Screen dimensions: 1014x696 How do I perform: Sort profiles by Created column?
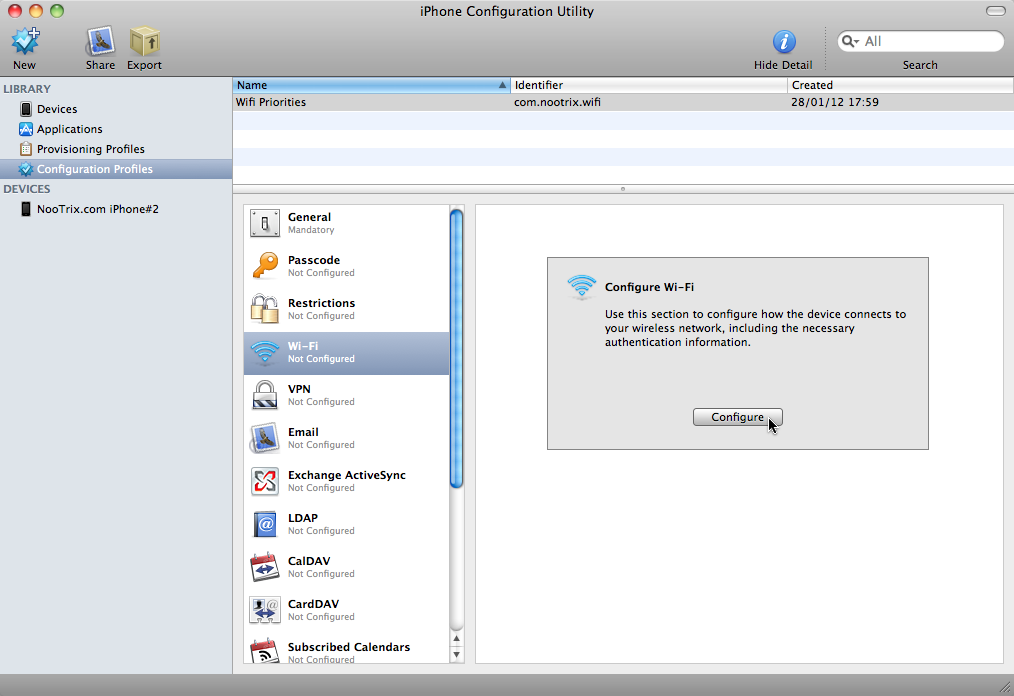click(x=900, y=85)
